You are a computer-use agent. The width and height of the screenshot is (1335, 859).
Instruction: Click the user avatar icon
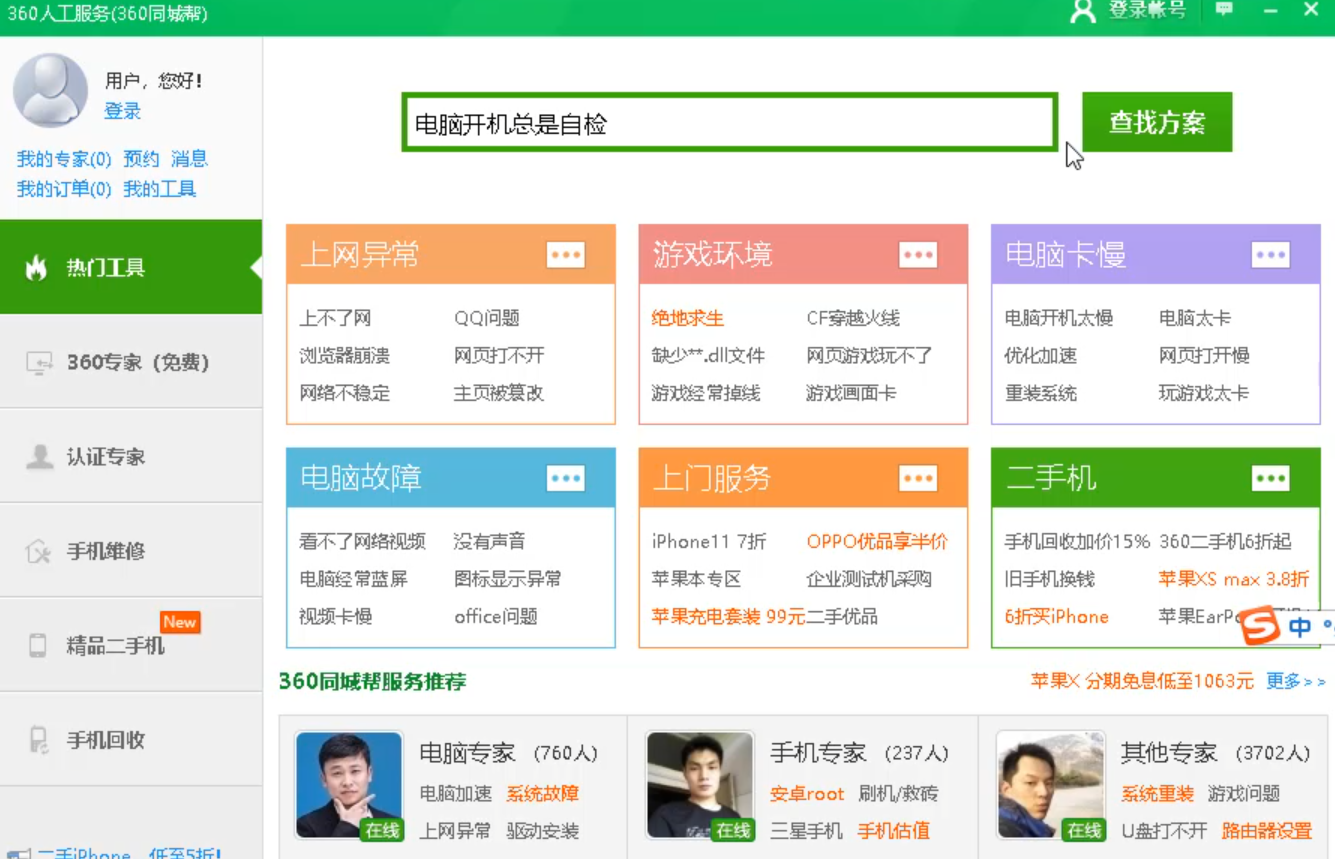(x=50, y=90)
